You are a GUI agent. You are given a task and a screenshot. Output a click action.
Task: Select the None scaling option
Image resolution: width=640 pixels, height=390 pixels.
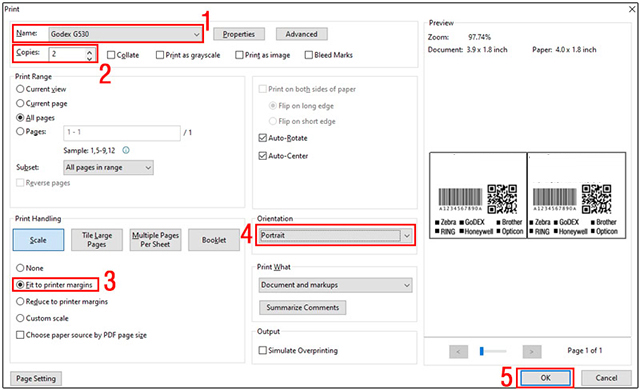click(20, 268)
